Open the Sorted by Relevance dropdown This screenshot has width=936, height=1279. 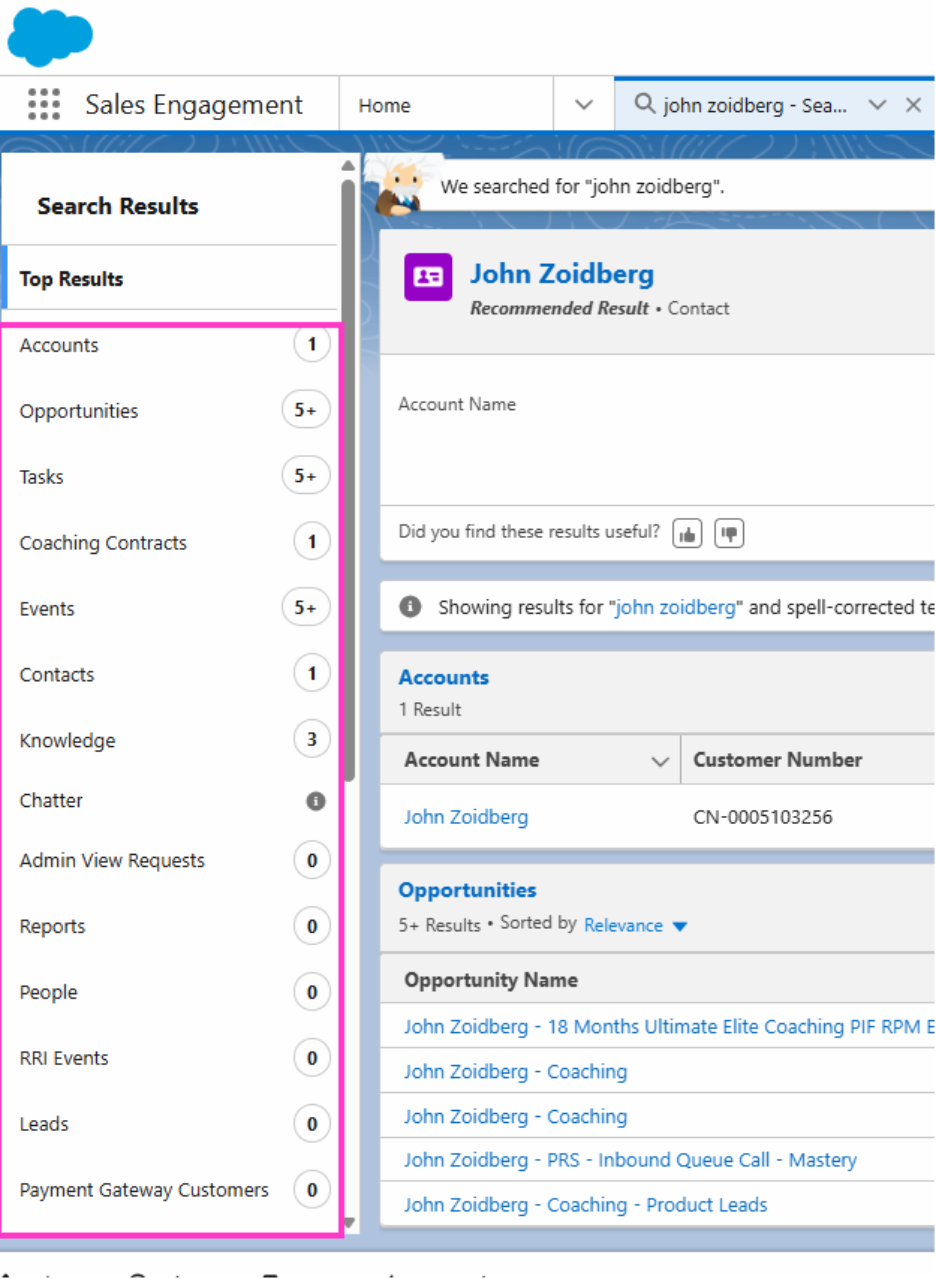click(x=636, y=925)
